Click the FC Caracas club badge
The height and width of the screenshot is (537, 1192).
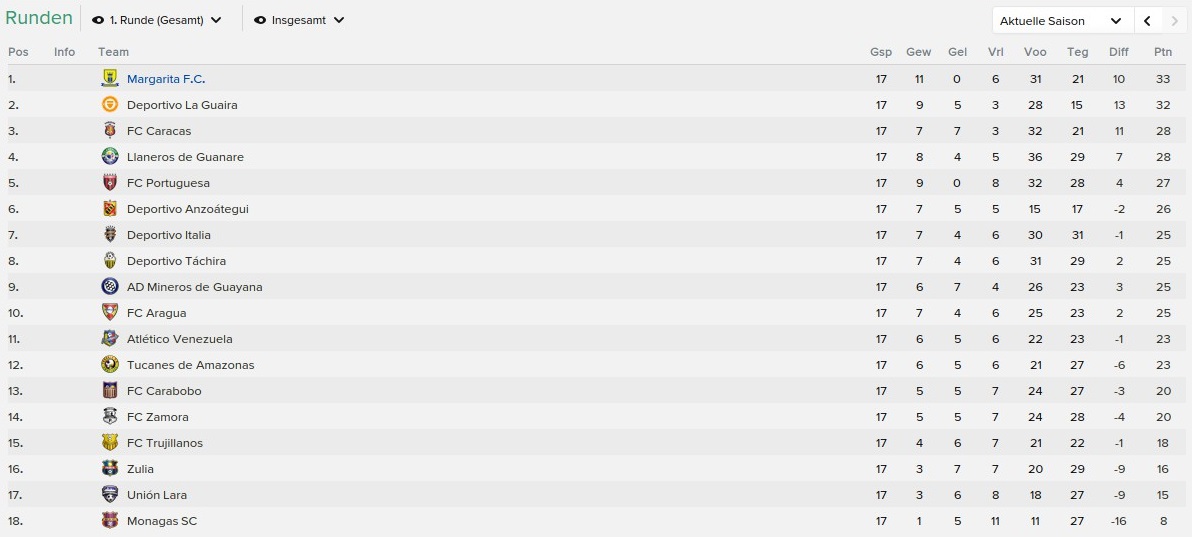(x=110, y=130)
